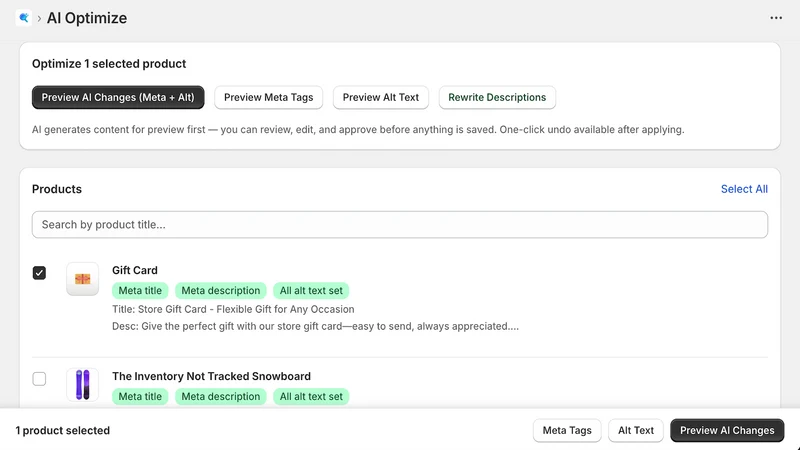Viewport: 800px width, 450px height.
Task: Open the three-dot more options menu
Action: [x=776, y=18]
